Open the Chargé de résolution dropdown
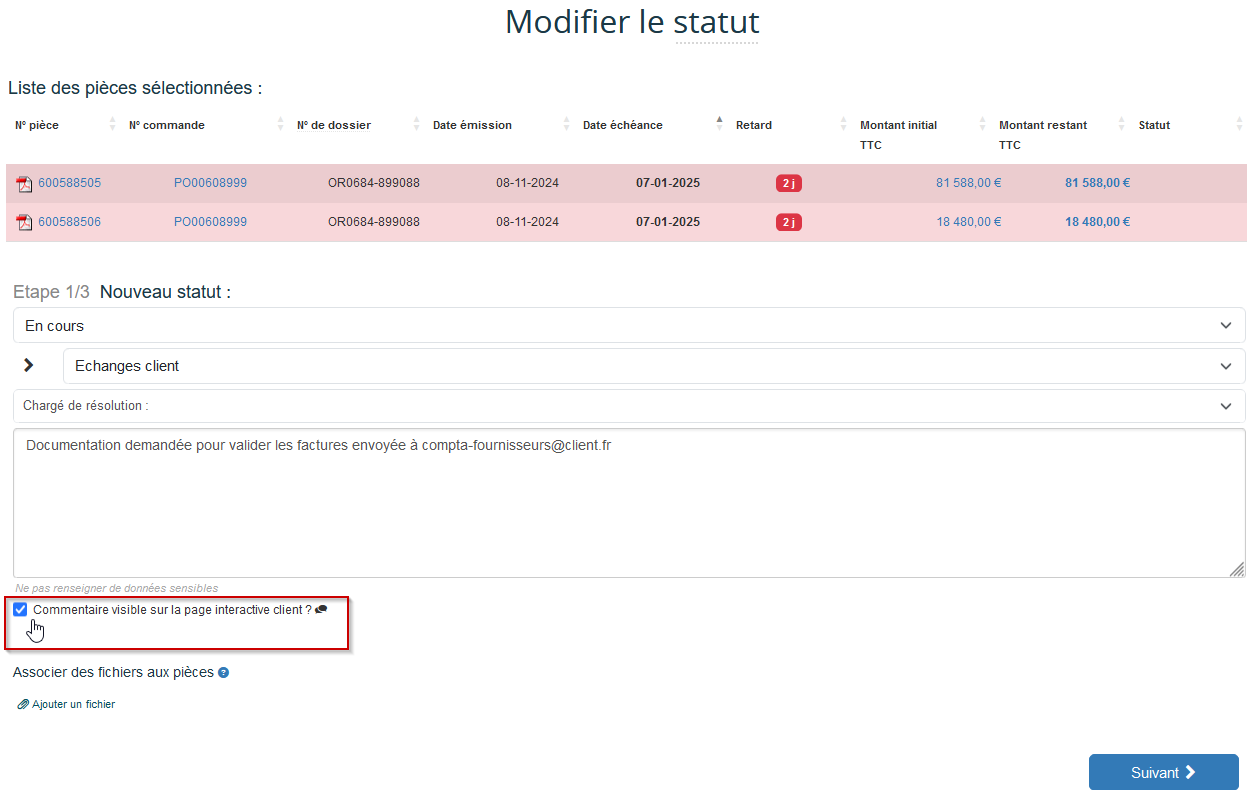Screen dimensions: 1254x797 (629, 406)
